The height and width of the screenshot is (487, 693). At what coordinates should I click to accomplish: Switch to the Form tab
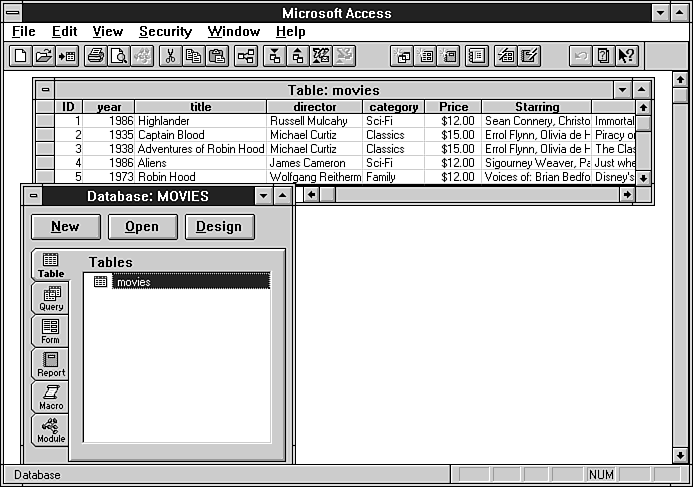(50, 331)
